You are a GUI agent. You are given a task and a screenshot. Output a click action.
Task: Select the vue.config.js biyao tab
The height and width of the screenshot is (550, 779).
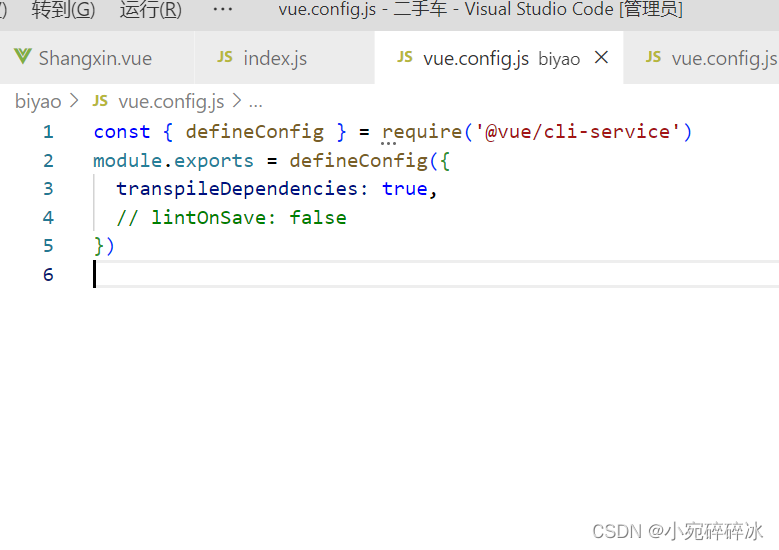coord(499,58)
